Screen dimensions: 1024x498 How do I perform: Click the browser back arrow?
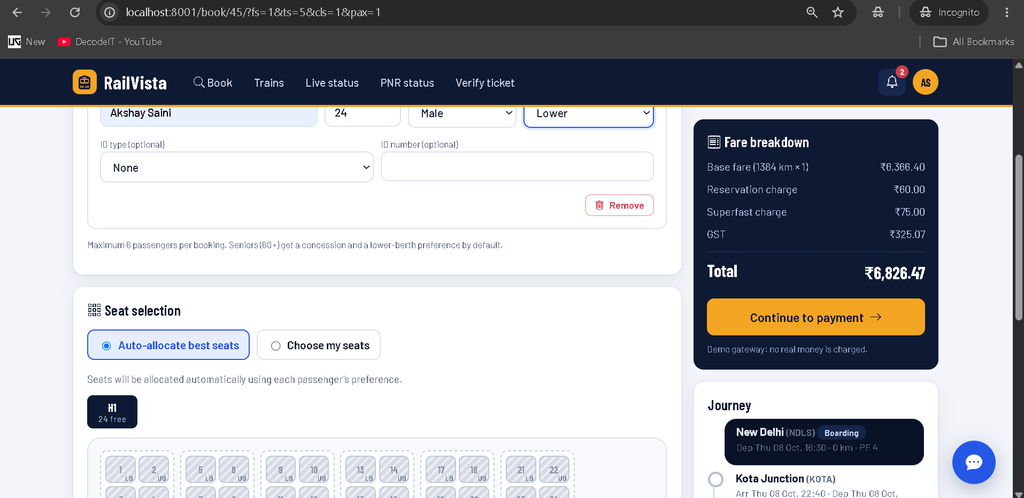coord(17,12)
